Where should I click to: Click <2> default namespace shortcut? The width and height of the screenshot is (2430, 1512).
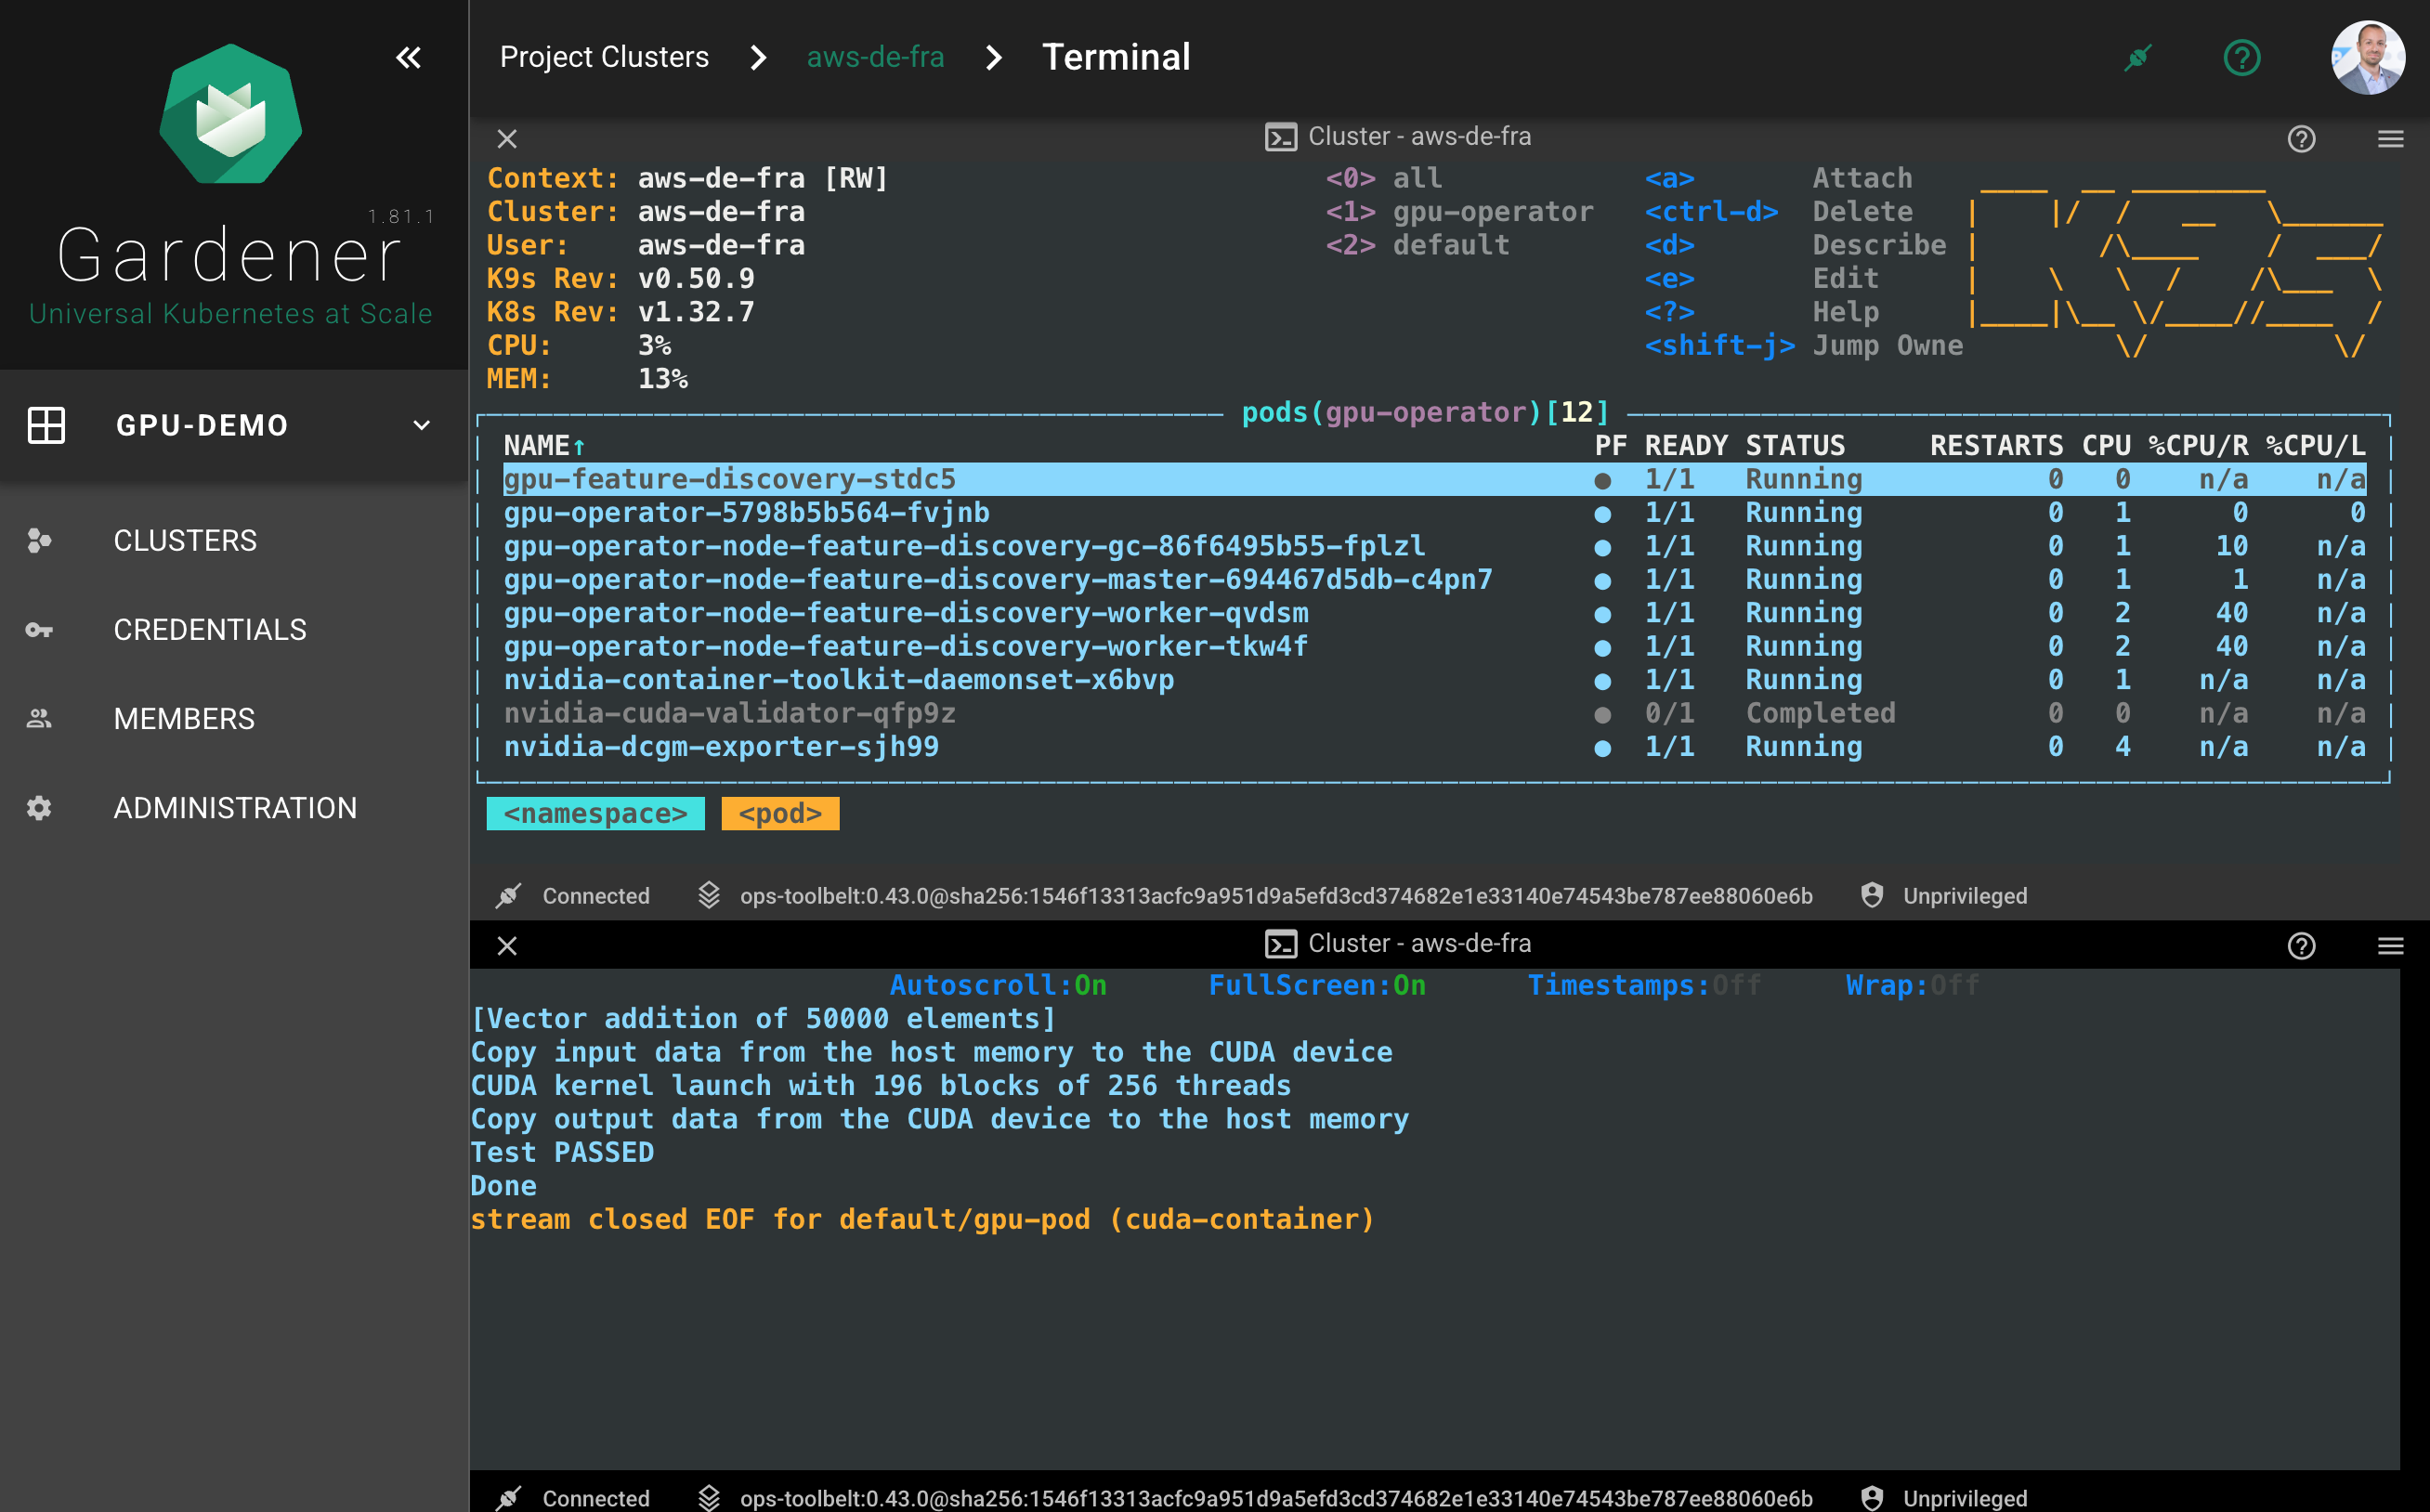coord(1417,246)
